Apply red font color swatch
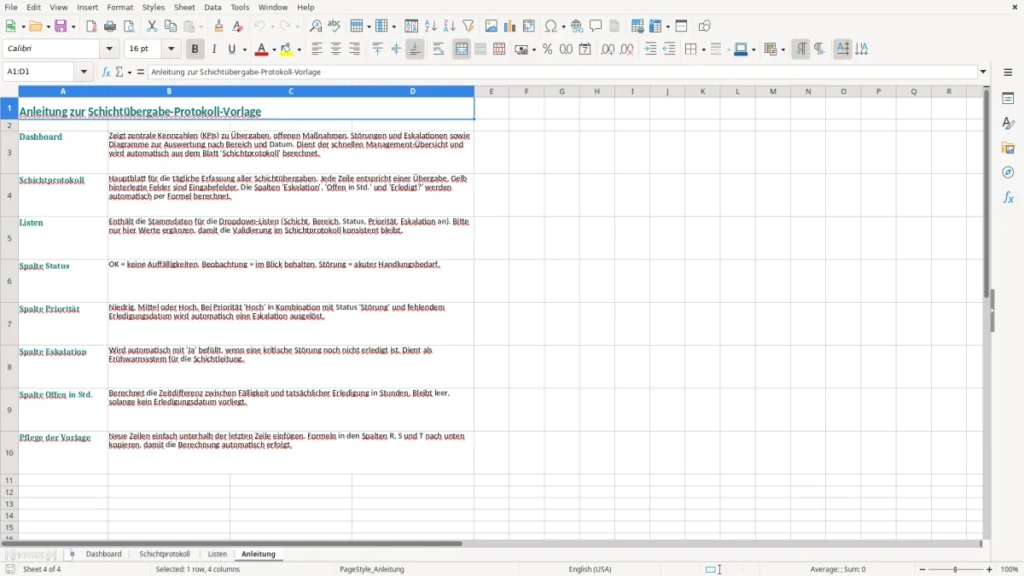Image resolution: width=1024 pixels, height=576 pixels. (261, 49)
